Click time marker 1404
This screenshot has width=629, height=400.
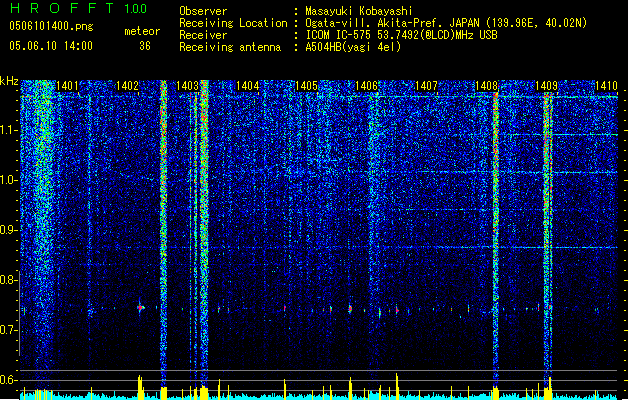(x=248, y=86)
